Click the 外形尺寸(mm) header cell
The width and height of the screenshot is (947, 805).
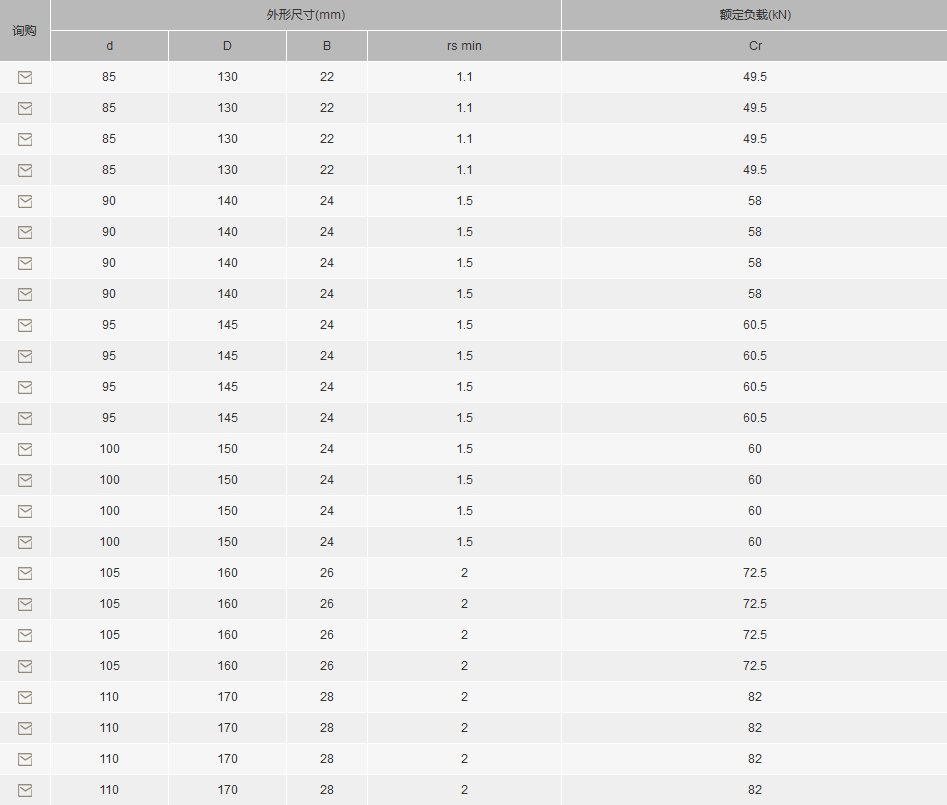coord(306,14)
